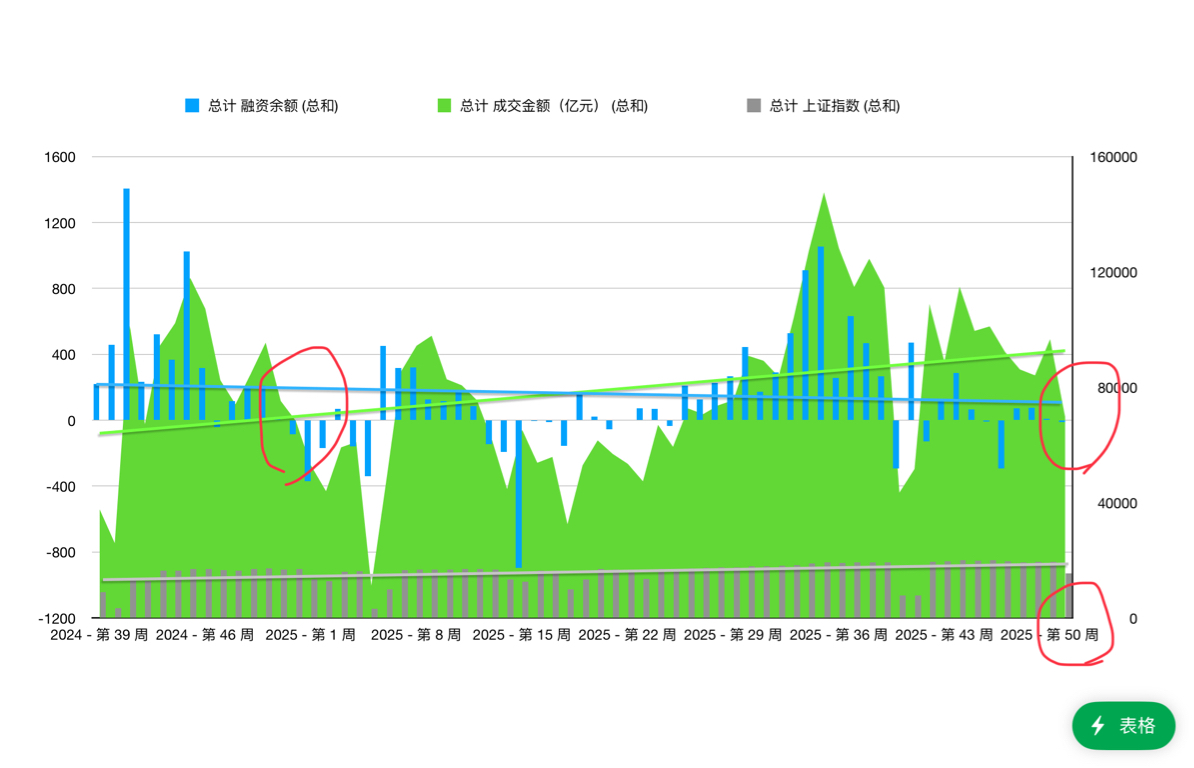The width and height of the screenshot is (1194, 768).
Task: Open the 表格 table view button
Action: click(x=1123, y=726)
